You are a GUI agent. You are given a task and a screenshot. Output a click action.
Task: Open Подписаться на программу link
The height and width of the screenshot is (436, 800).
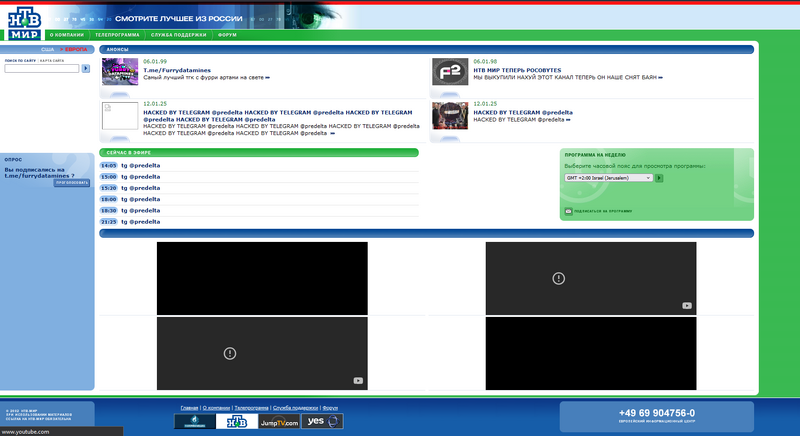point(603,211)
